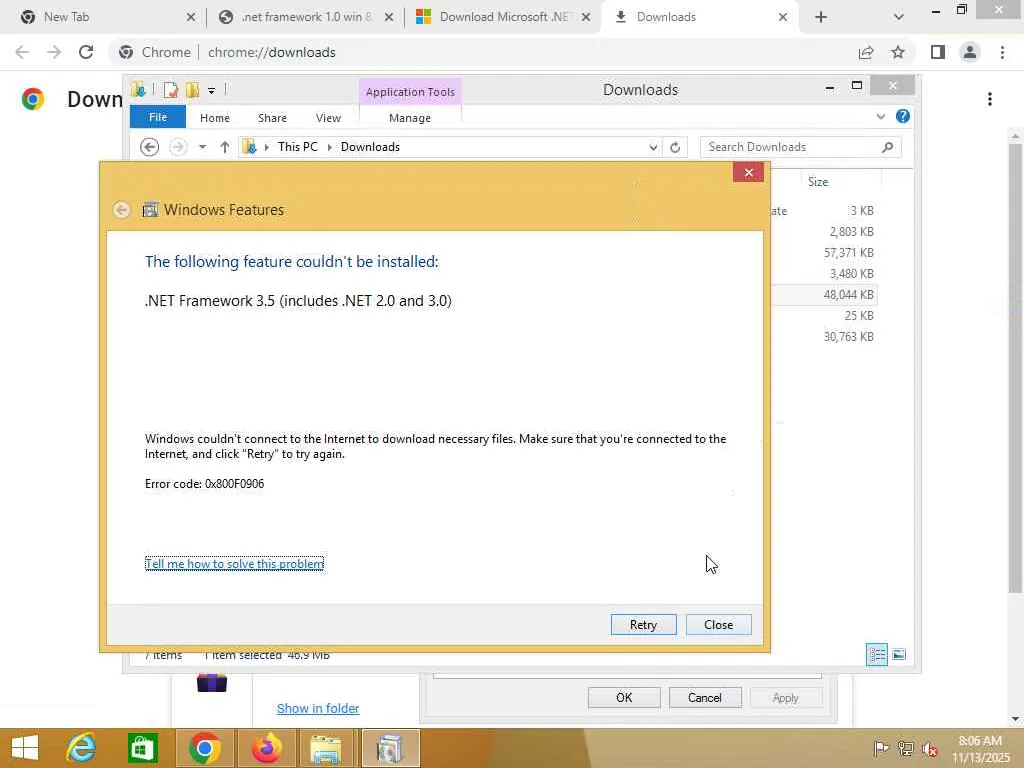This screenshot has height=768, width=1024.
Task: Click OK in the properties dialog behind
Action: click(624, 697)
